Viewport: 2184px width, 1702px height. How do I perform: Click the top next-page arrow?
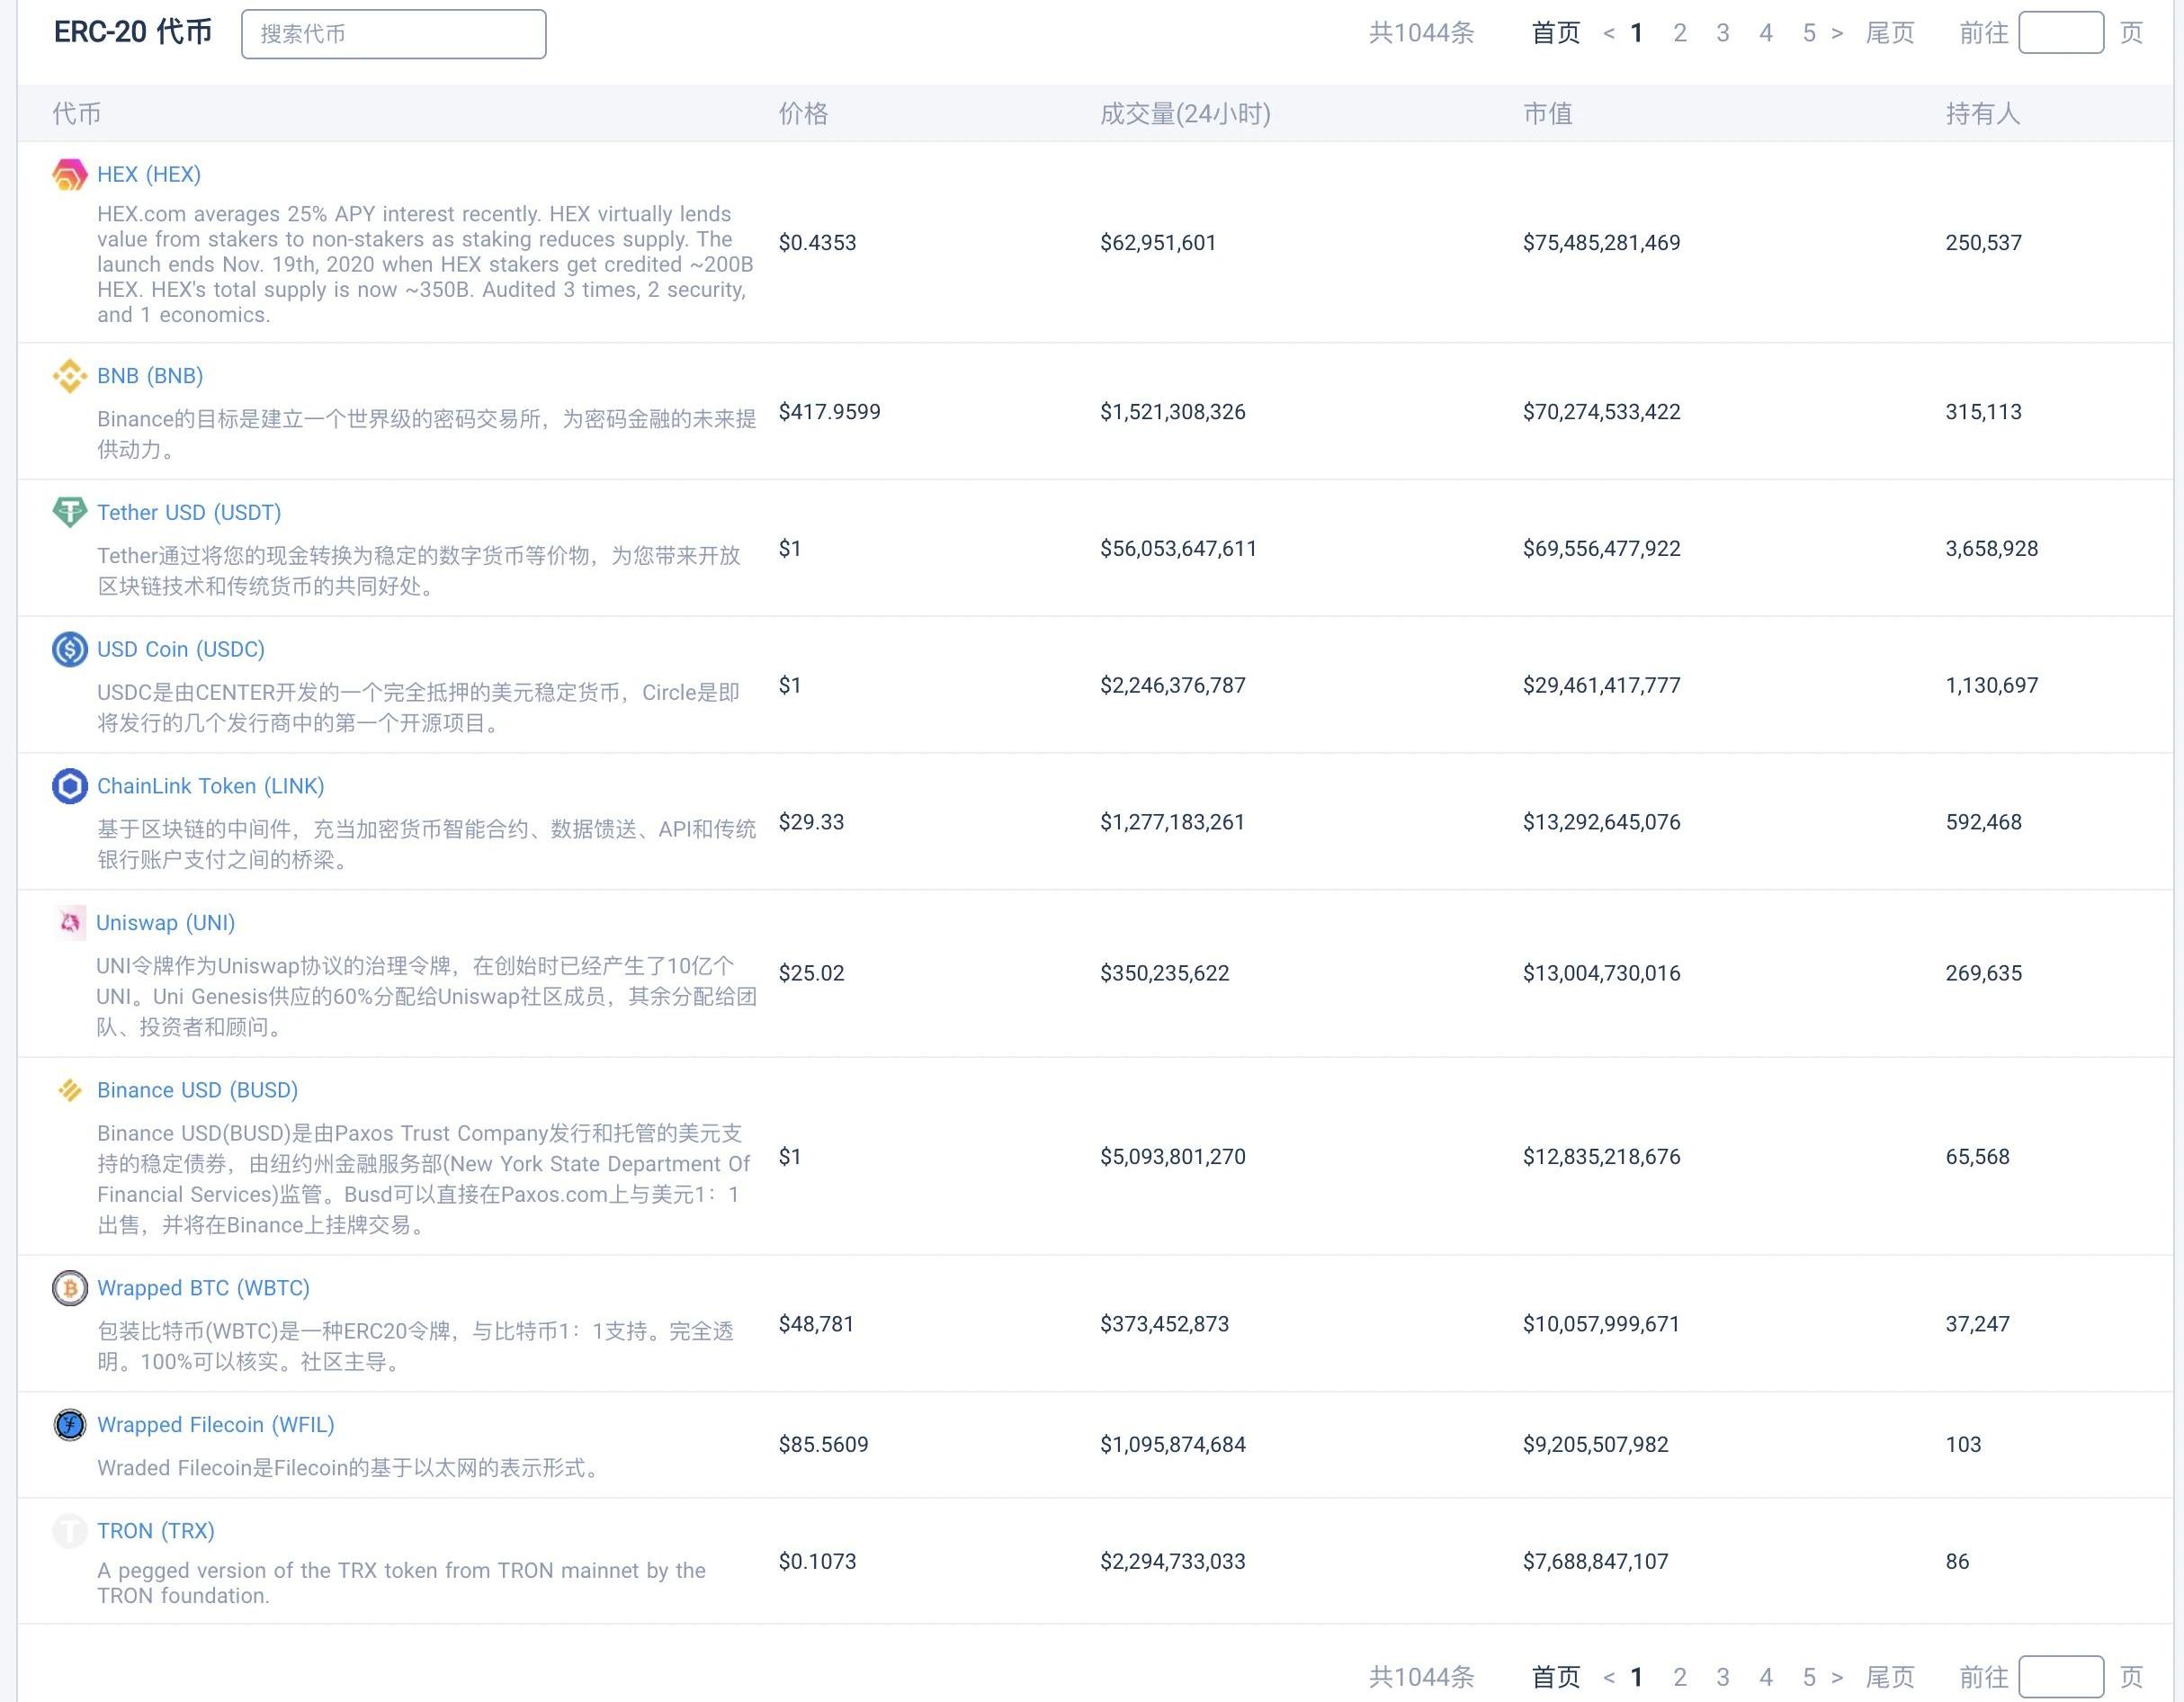click(x=1837, y=34)
